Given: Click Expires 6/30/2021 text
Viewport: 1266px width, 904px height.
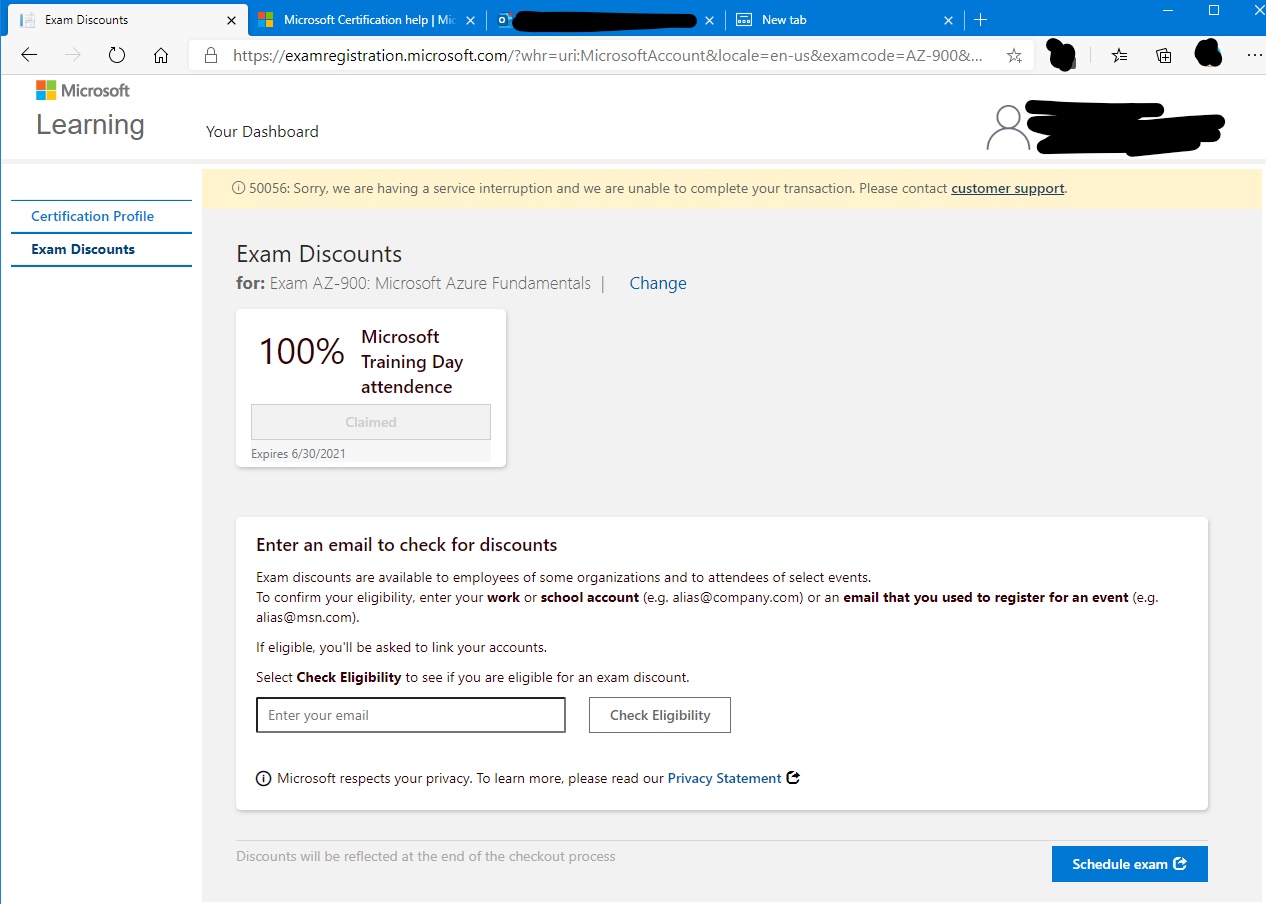Looking at the screenshot, I should 298,453.
